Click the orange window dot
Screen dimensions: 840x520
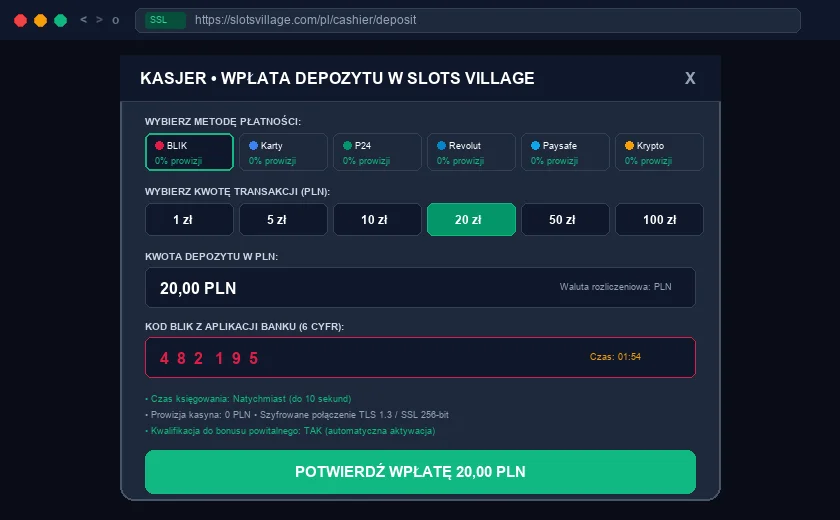pos(40,20)
